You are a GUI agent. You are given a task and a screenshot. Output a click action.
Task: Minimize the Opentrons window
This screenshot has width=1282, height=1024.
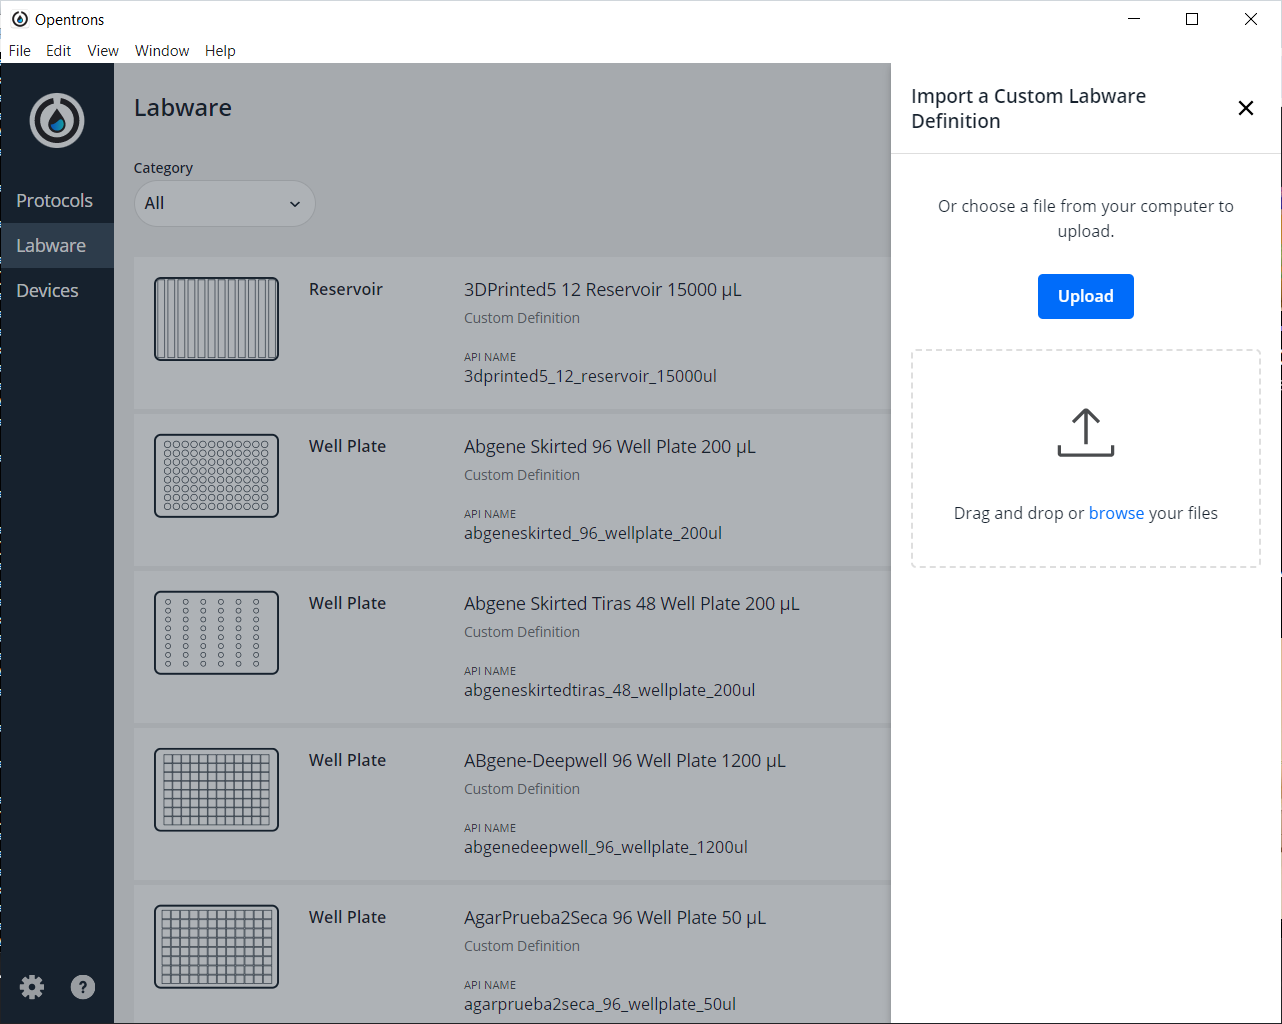click(x=1134, y=19)
